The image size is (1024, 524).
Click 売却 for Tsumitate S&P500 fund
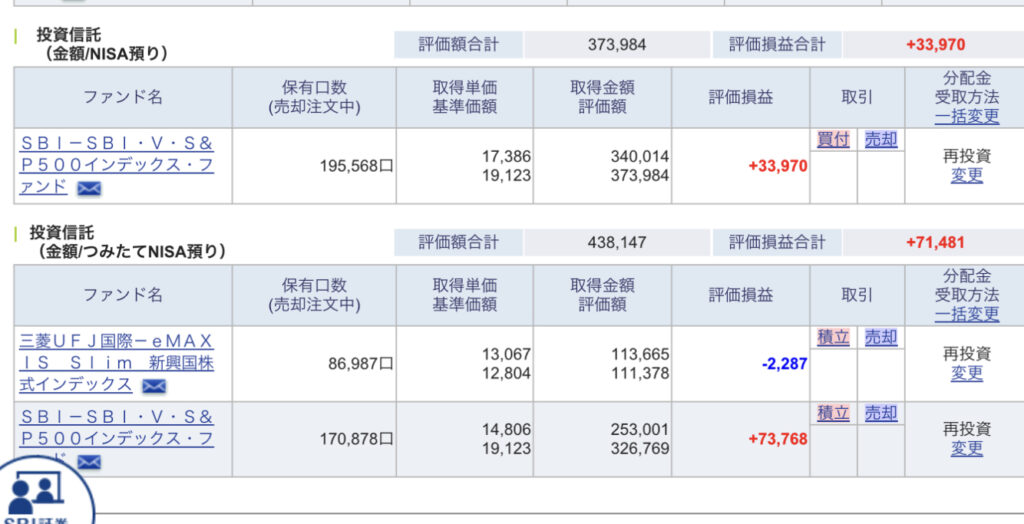pos(881,414)
